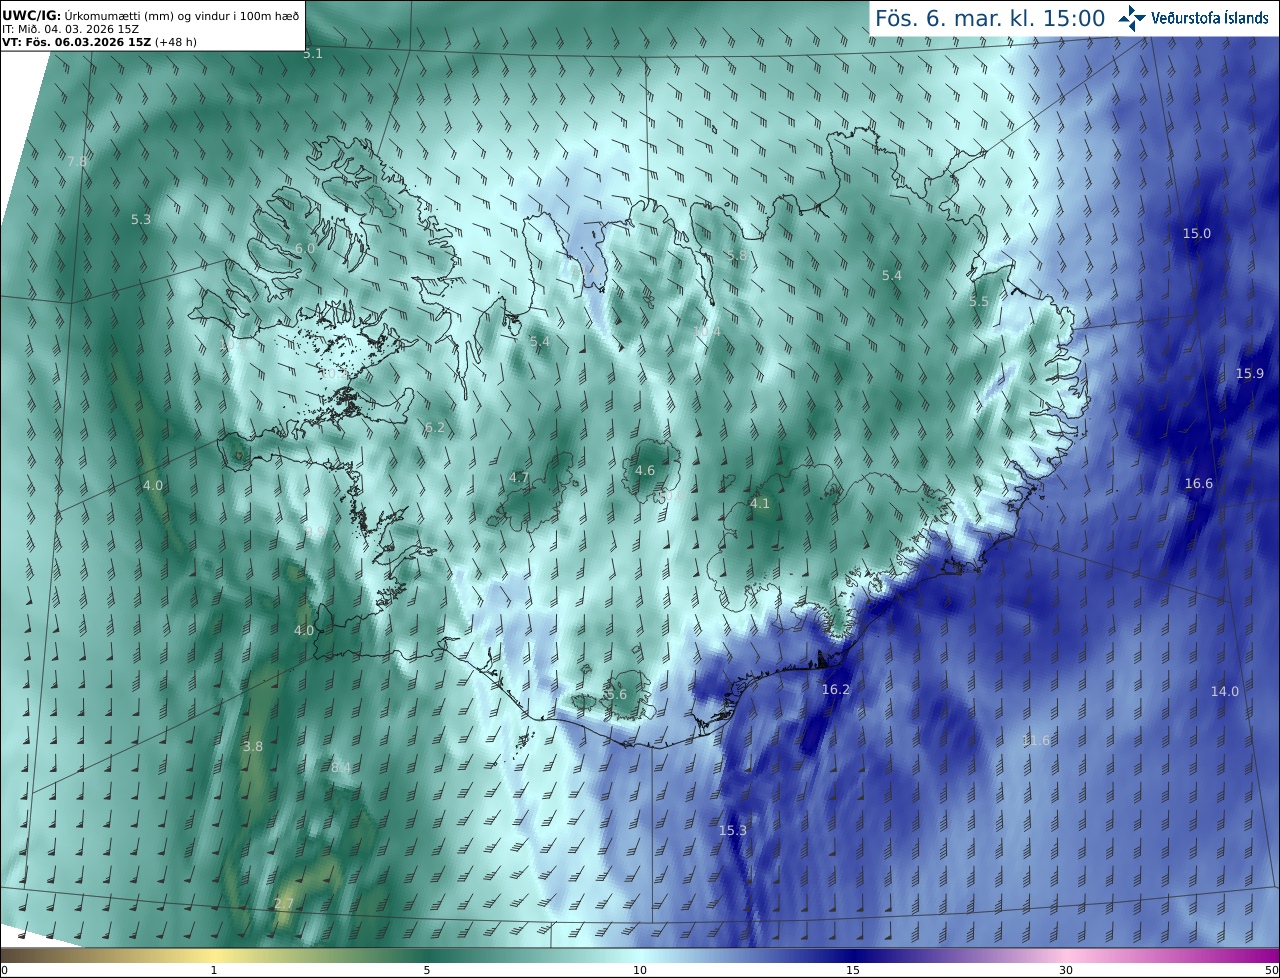
Task: Click the 14.0 value label
Action: point(1224,692)
